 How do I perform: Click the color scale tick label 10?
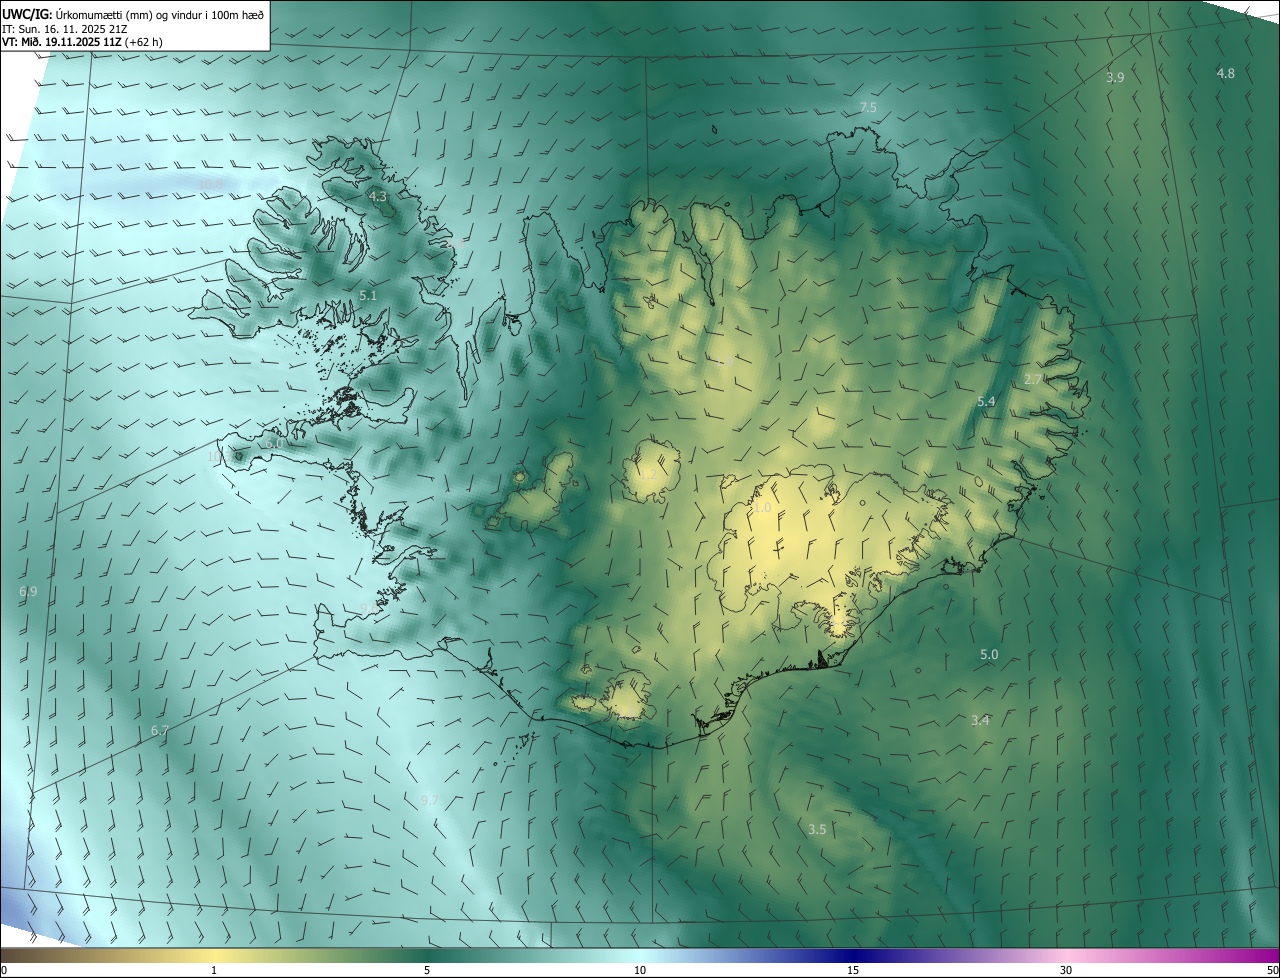(x=640, y=970)
